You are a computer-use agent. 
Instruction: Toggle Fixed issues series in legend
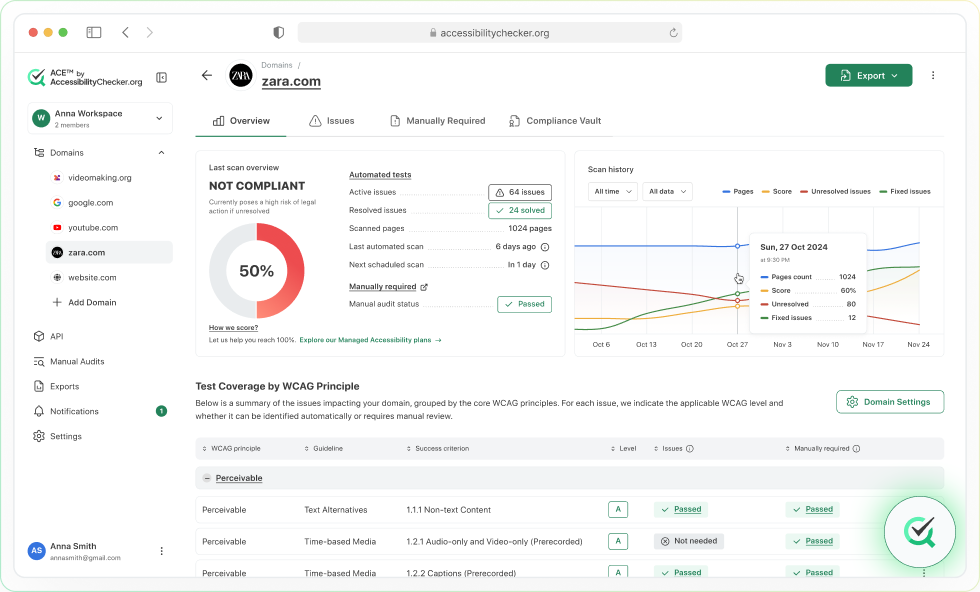(905, 191)
